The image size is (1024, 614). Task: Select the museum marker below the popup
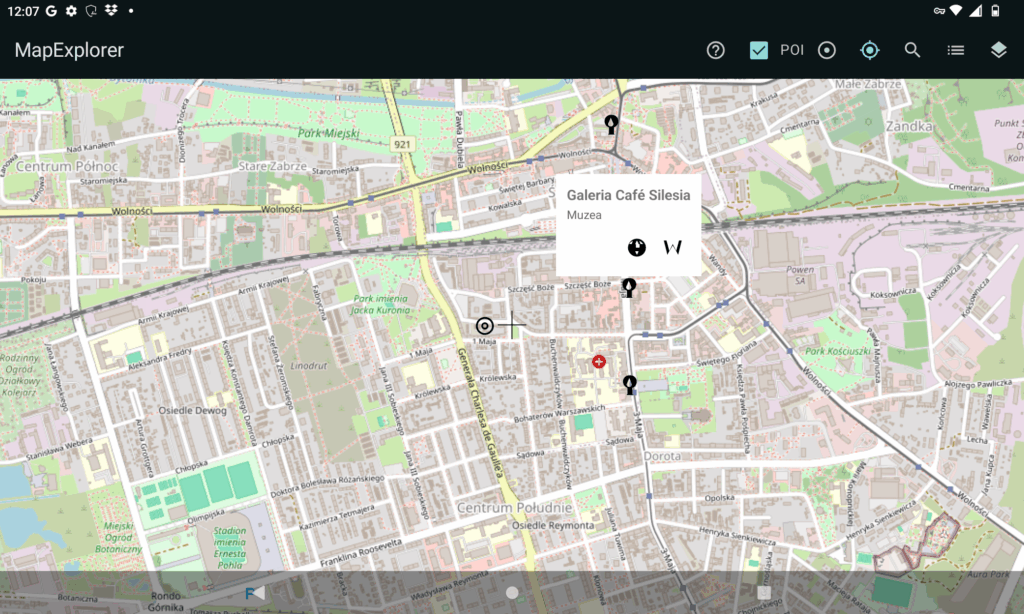tap(629, 288)
